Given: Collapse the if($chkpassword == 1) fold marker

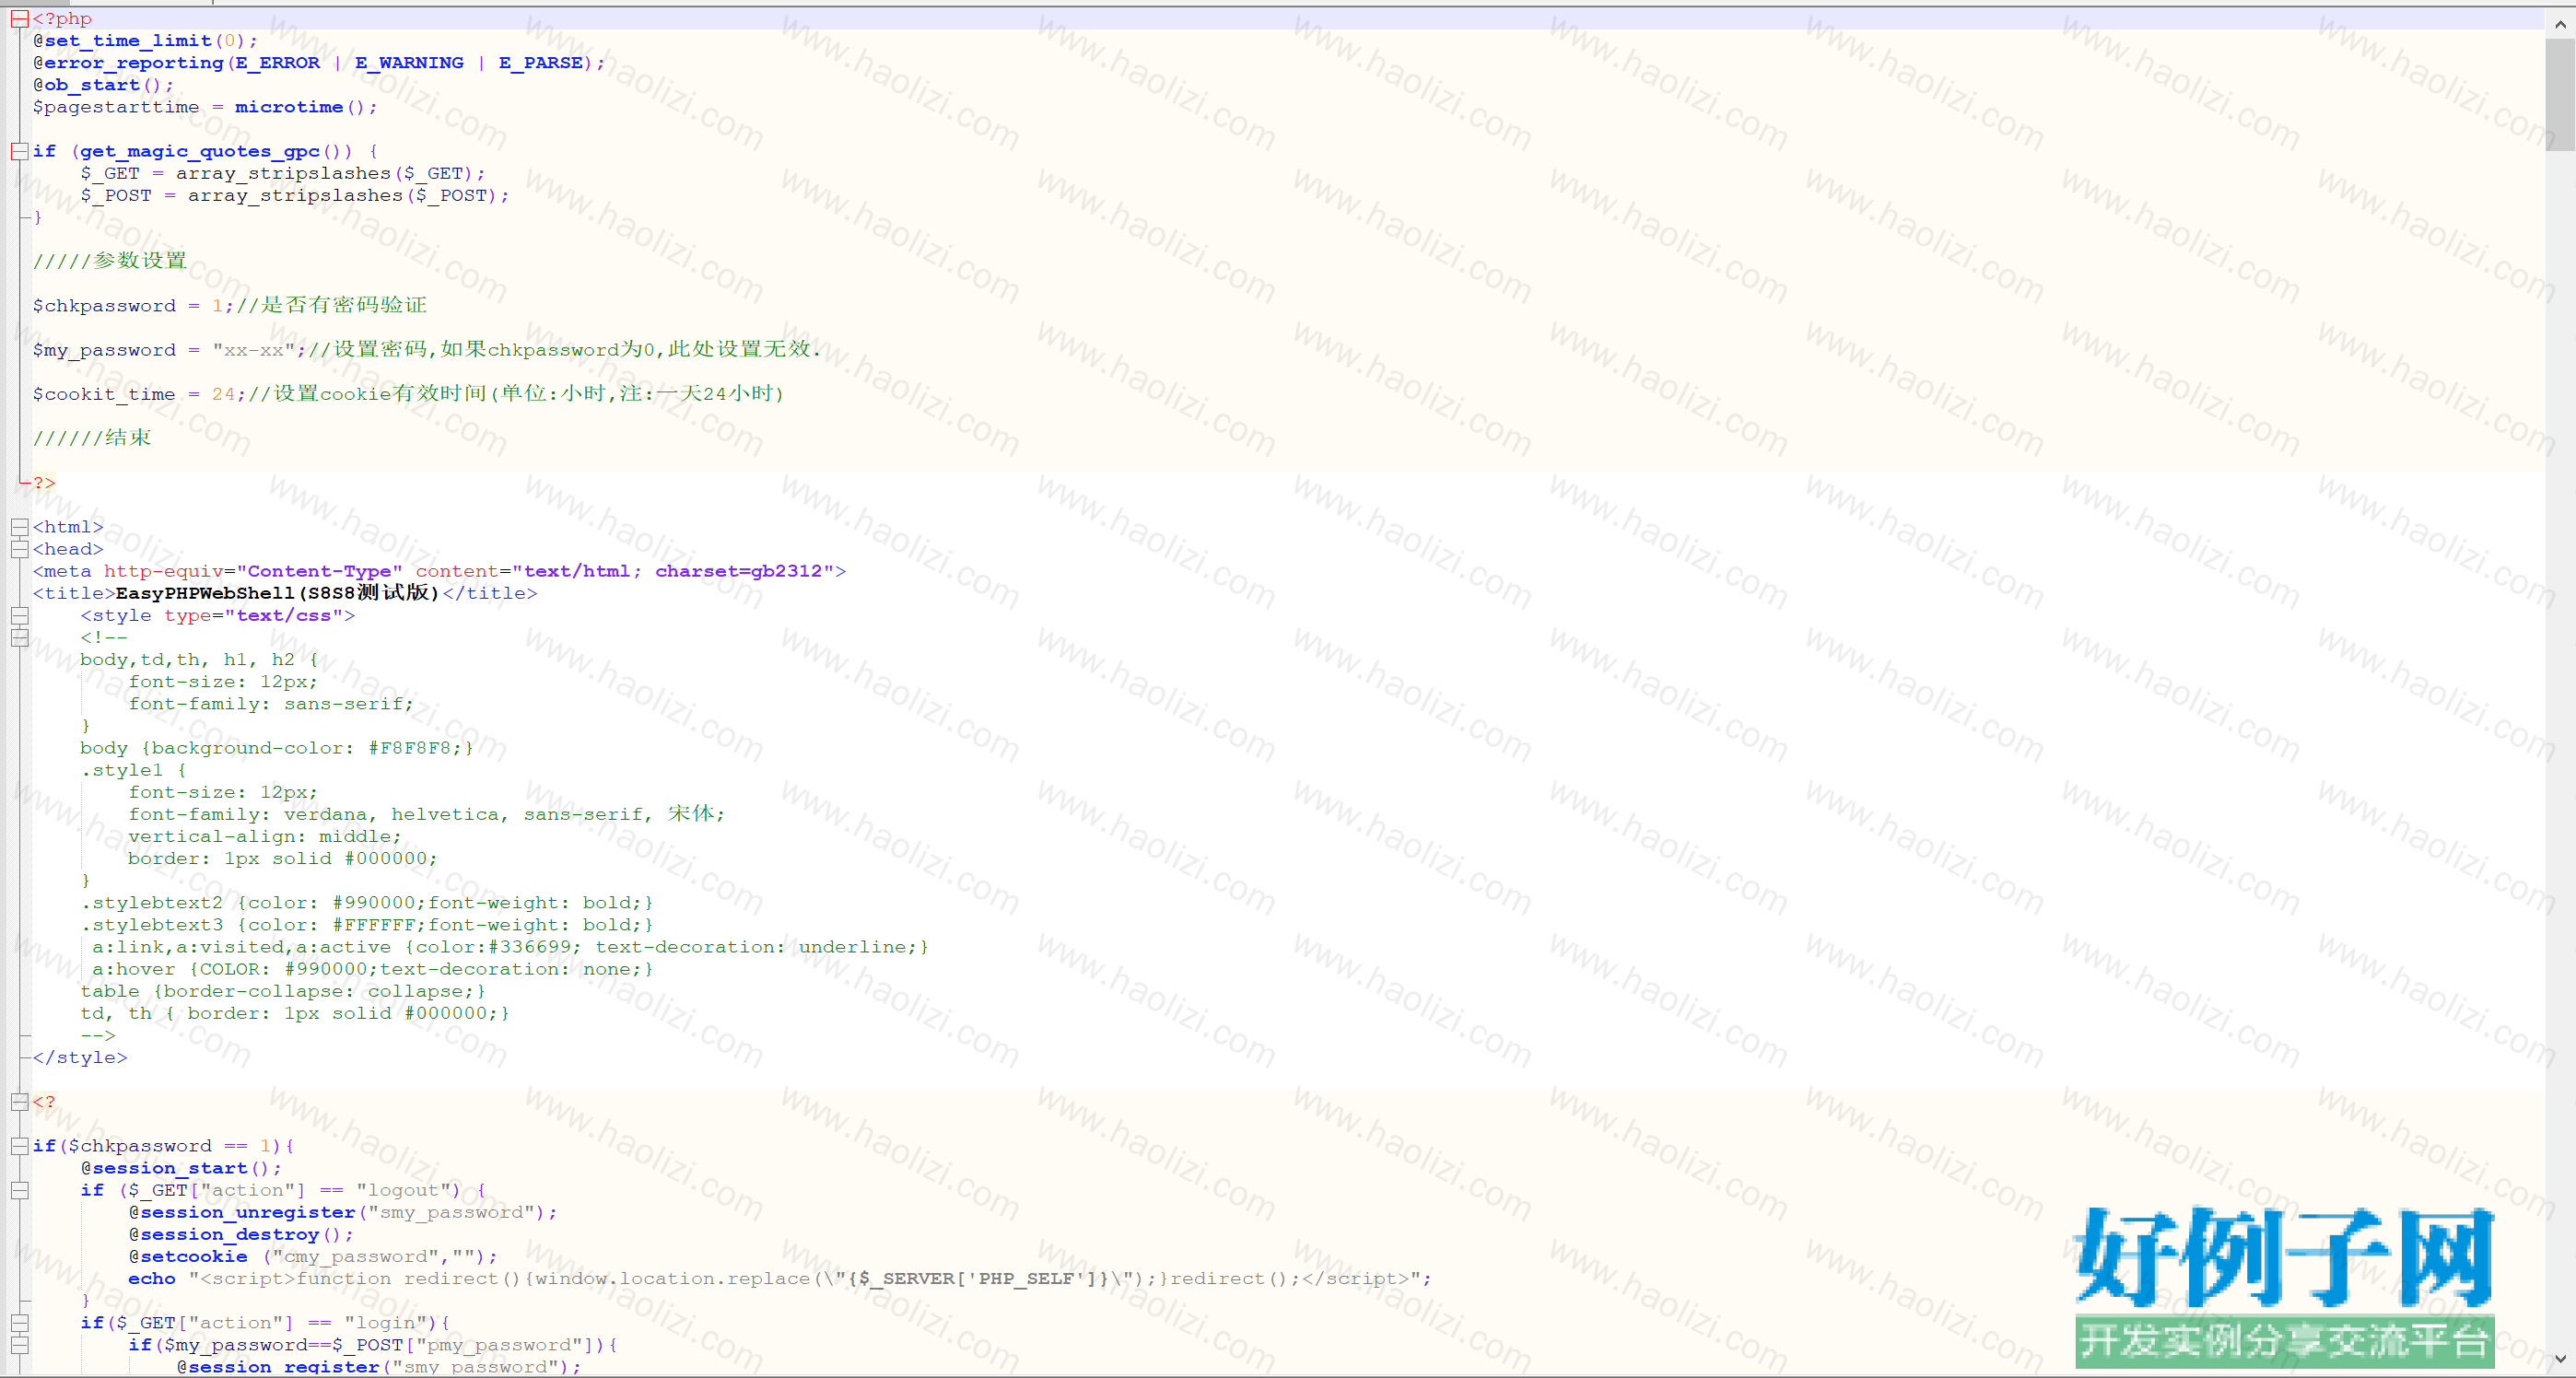Looking at the screenshot, I should (19, 1146).
